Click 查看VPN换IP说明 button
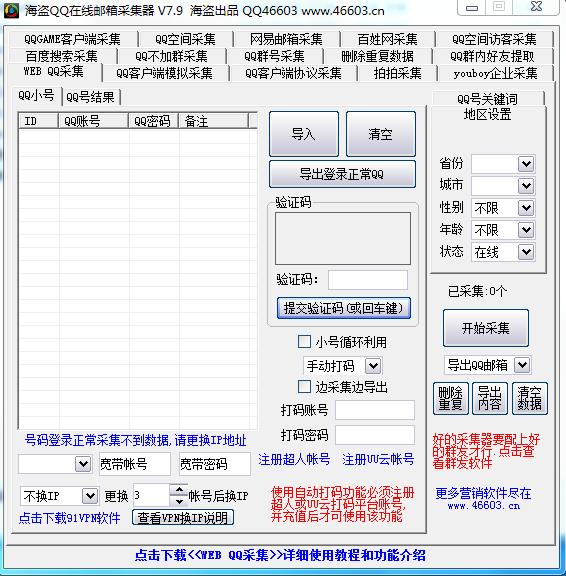 pyautogui.click(x=183, y=518)
